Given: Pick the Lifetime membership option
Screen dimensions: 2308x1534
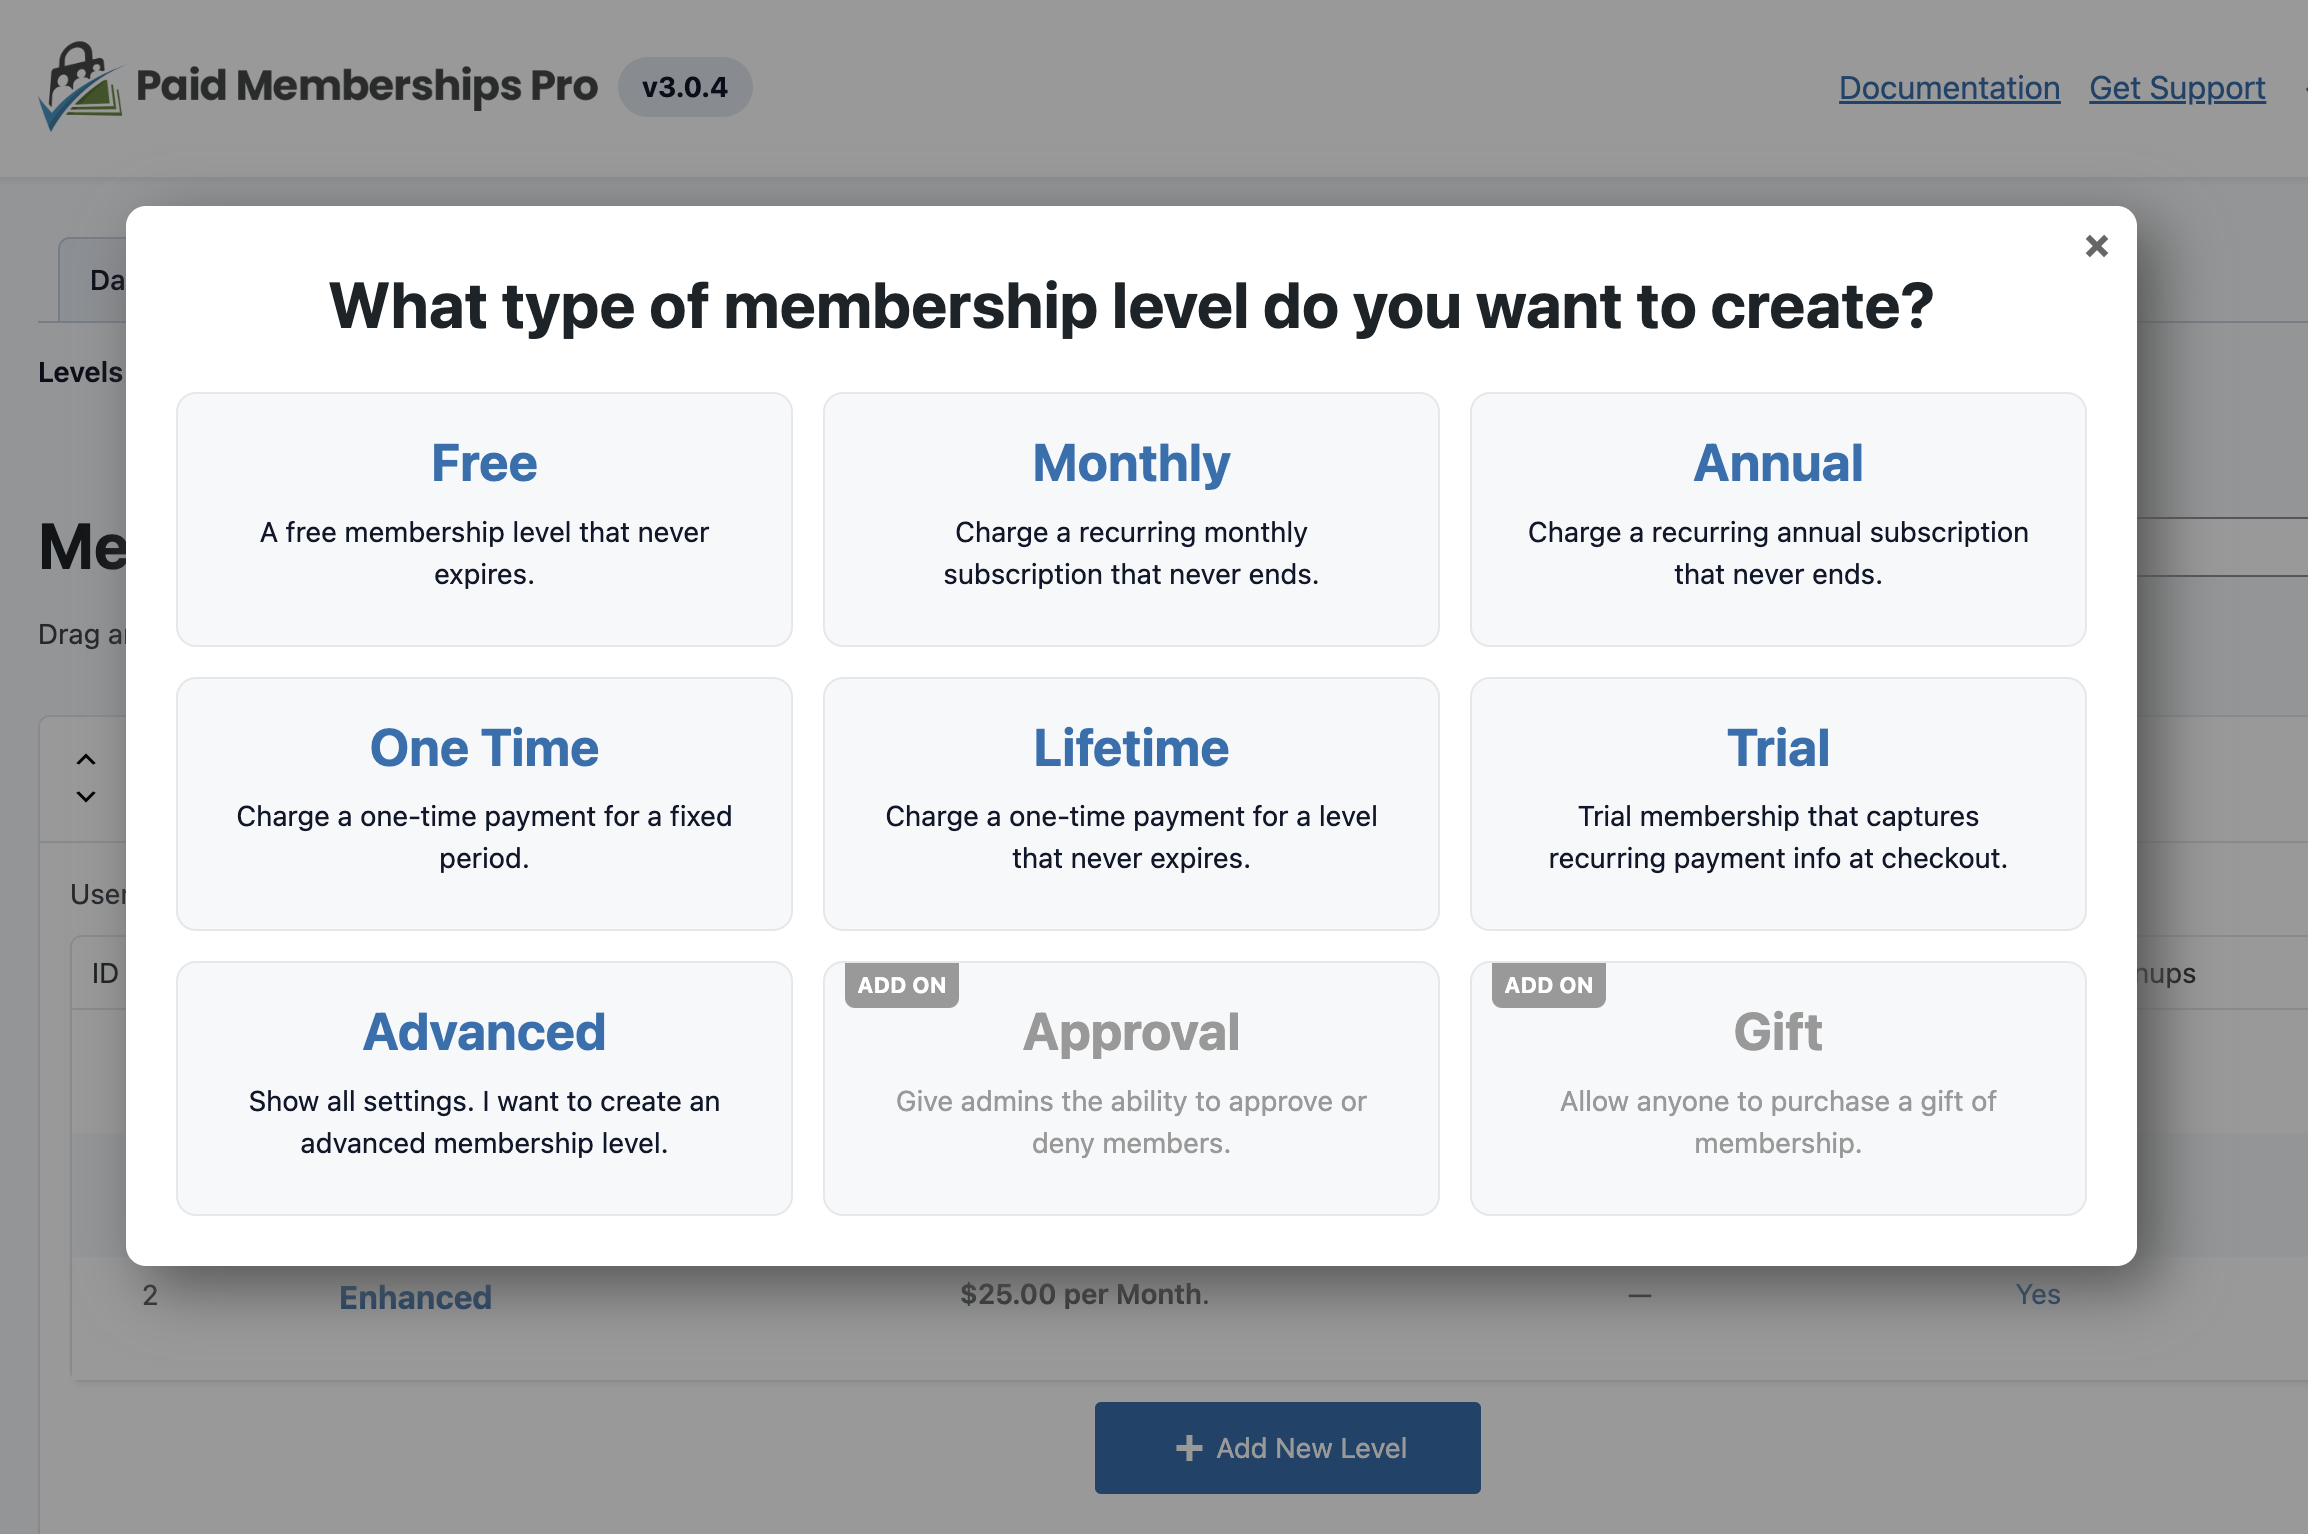Looking at the screenshot, I should click(1130, 803).
